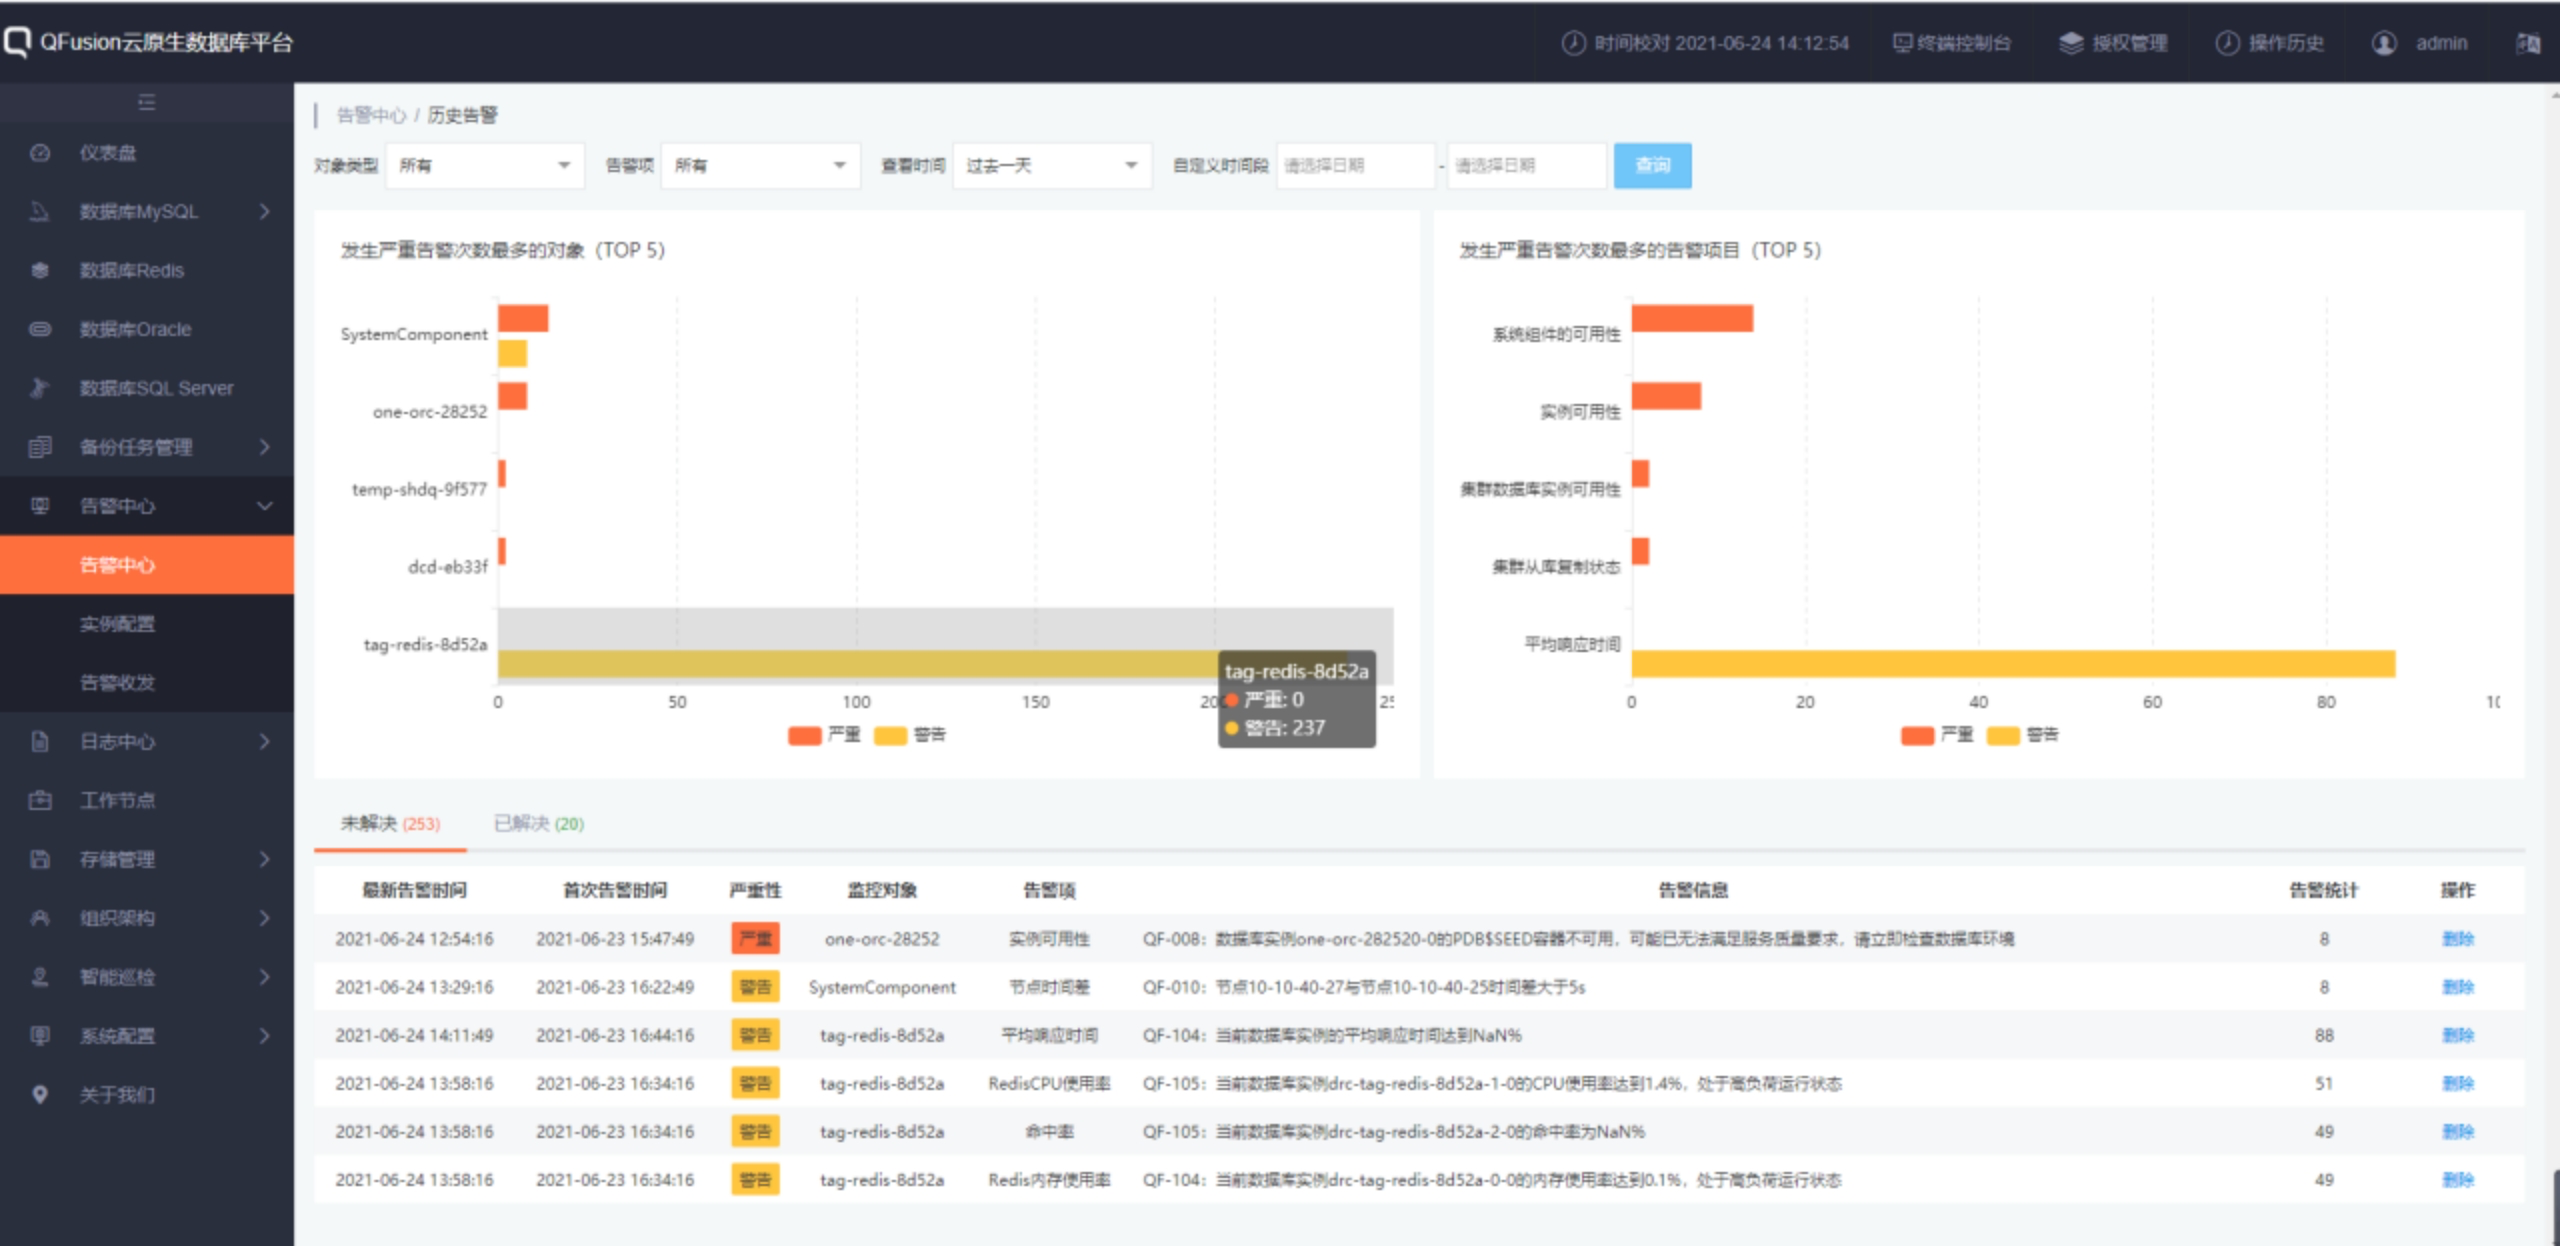Click the operation history clock icon
The width and height of the screenshot is (2560, 1246).
tap(2227, 43)
